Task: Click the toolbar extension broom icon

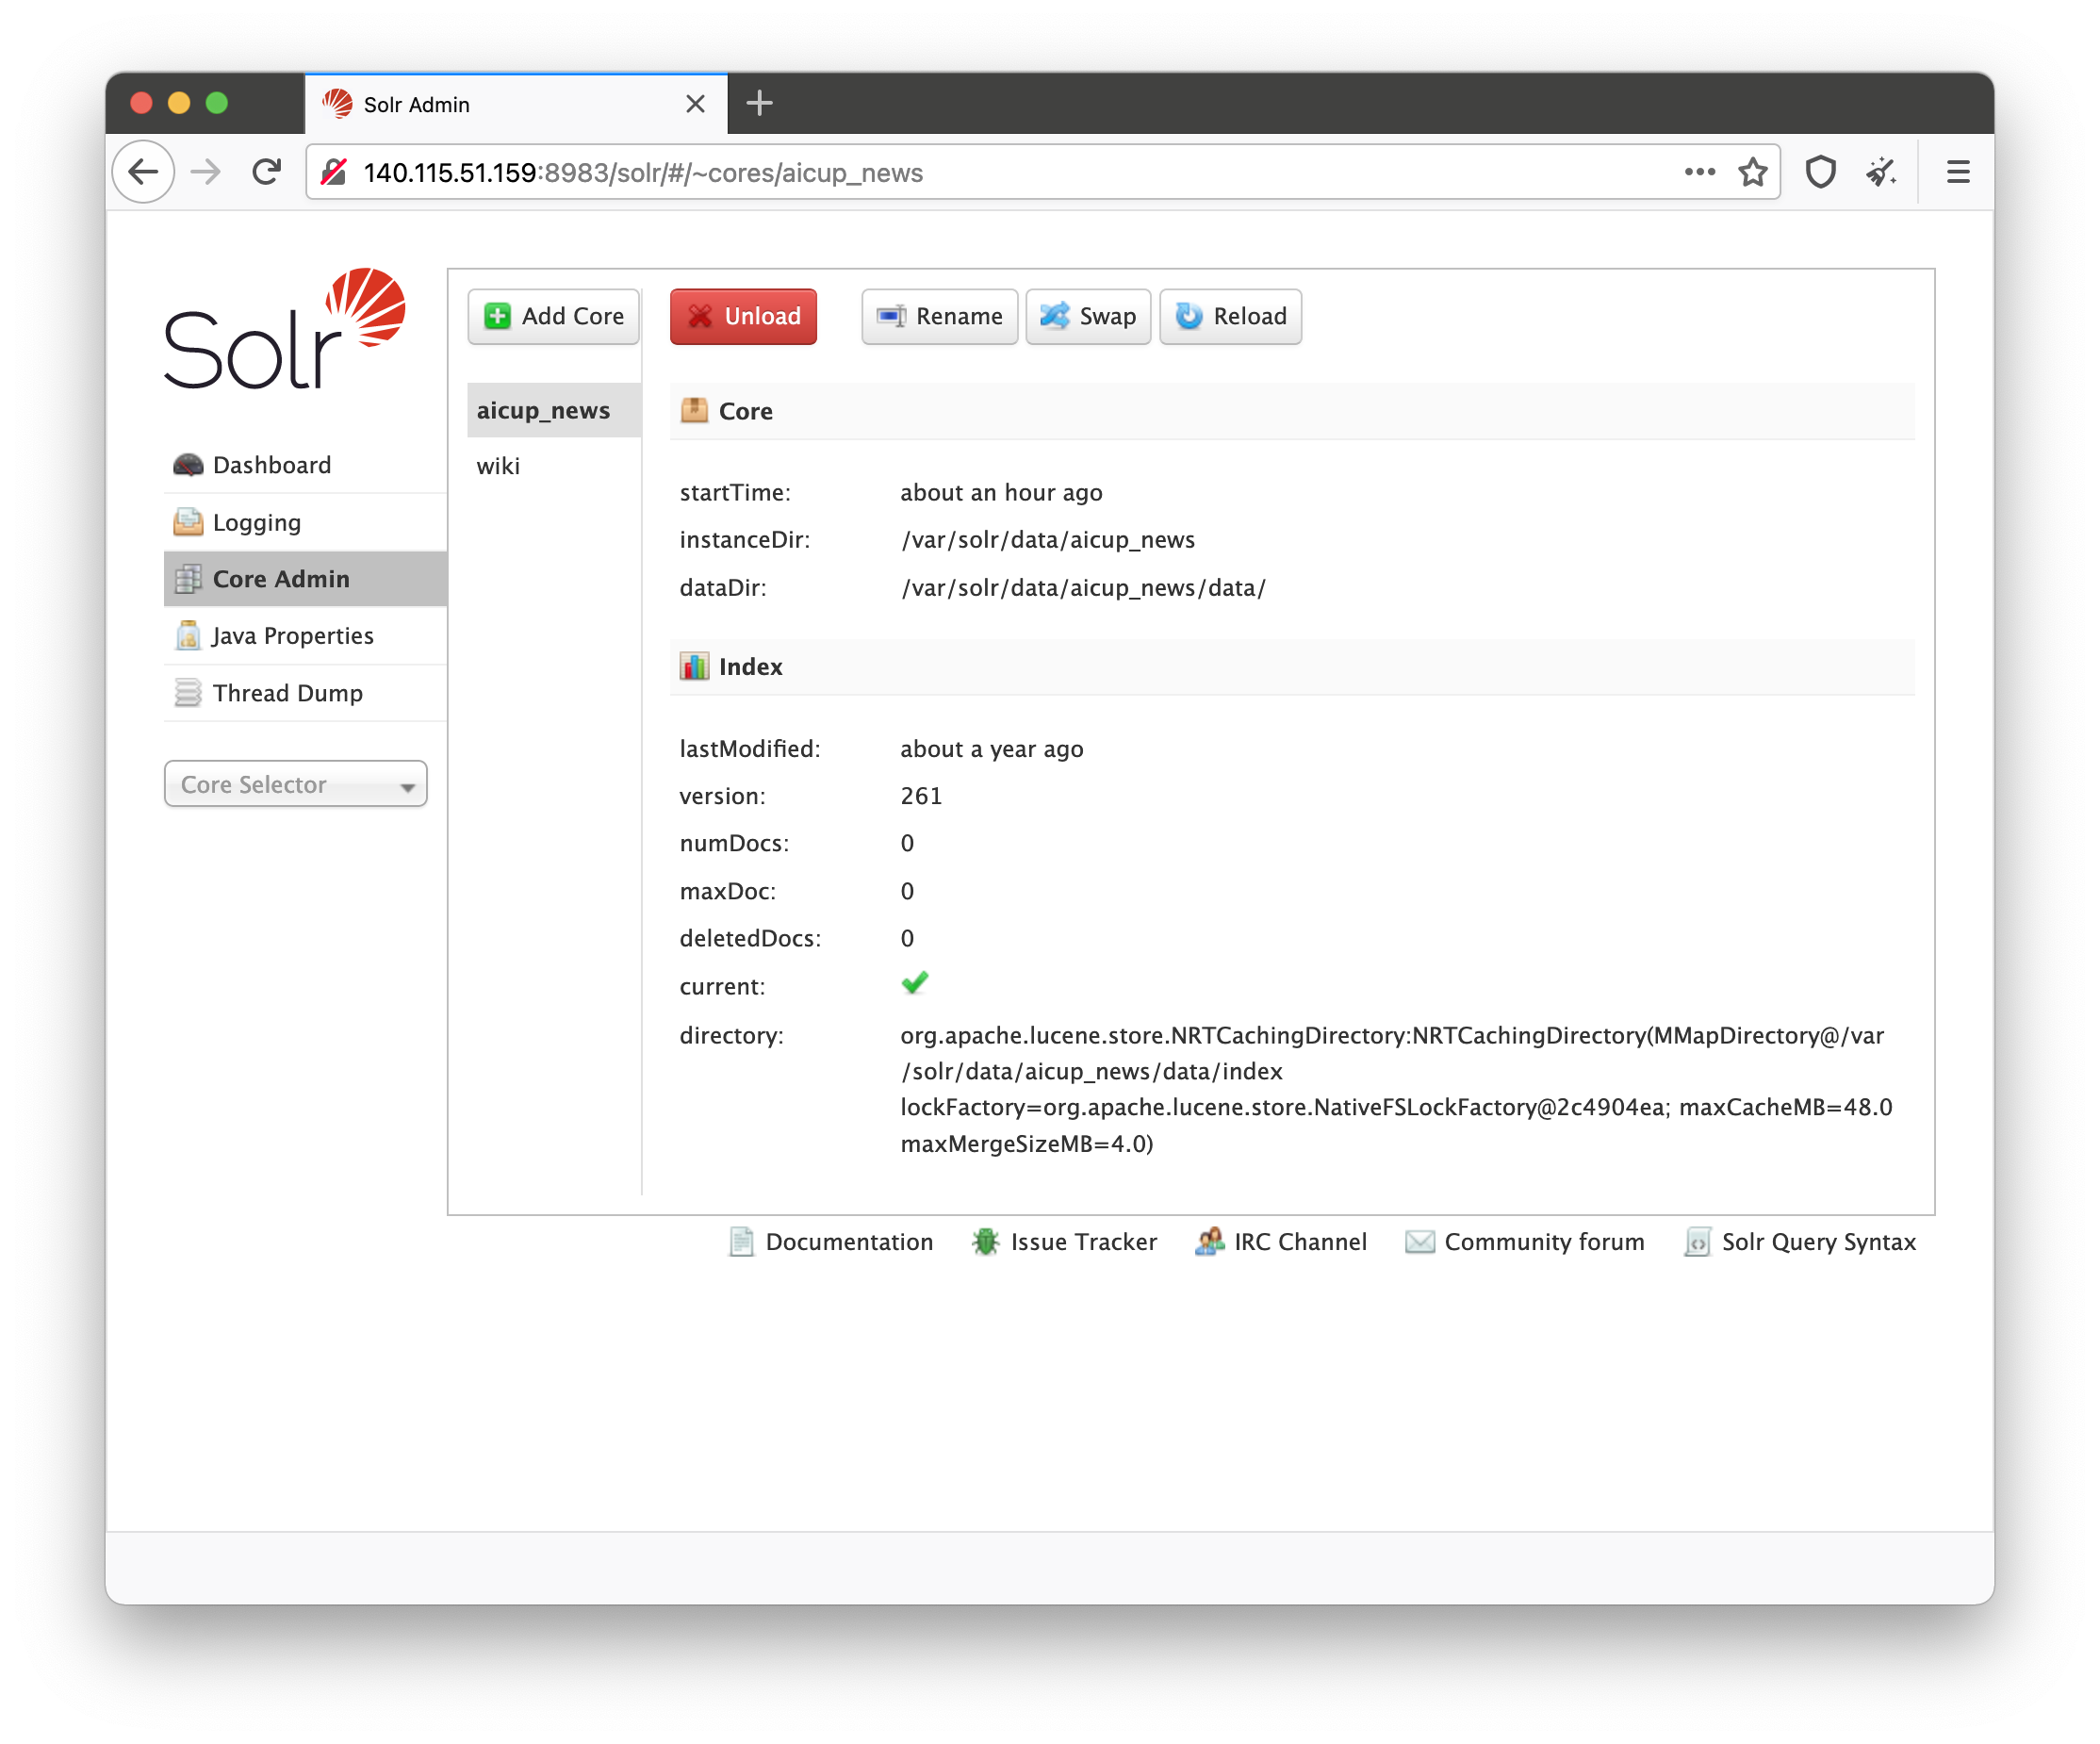Action: (x=1882, y=172)
